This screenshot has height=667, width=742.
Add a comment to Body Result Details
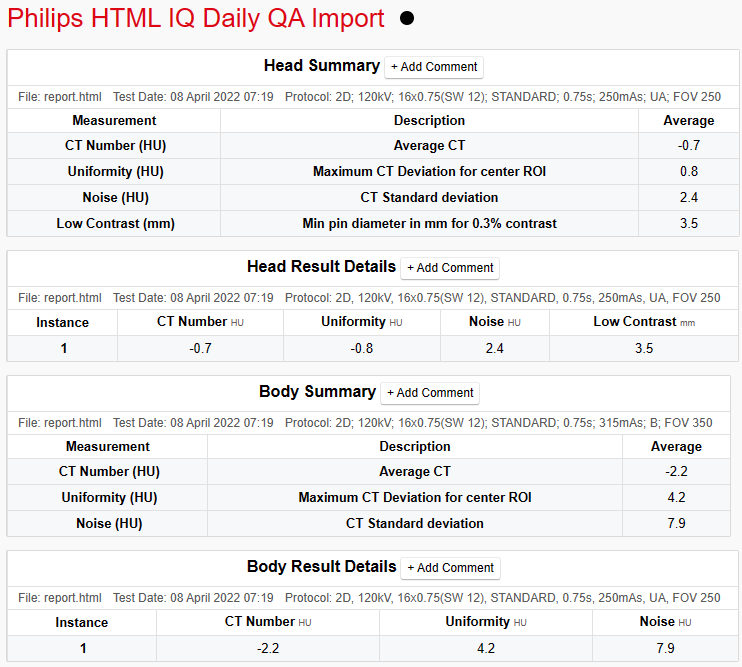tap(451, 568)
